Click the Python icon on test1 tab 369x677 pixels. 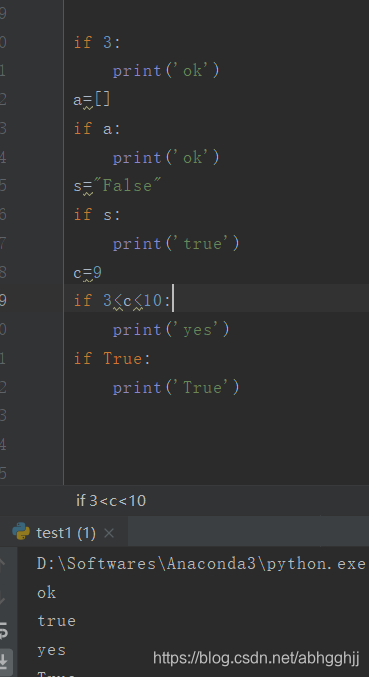click(x=21, y=531)
